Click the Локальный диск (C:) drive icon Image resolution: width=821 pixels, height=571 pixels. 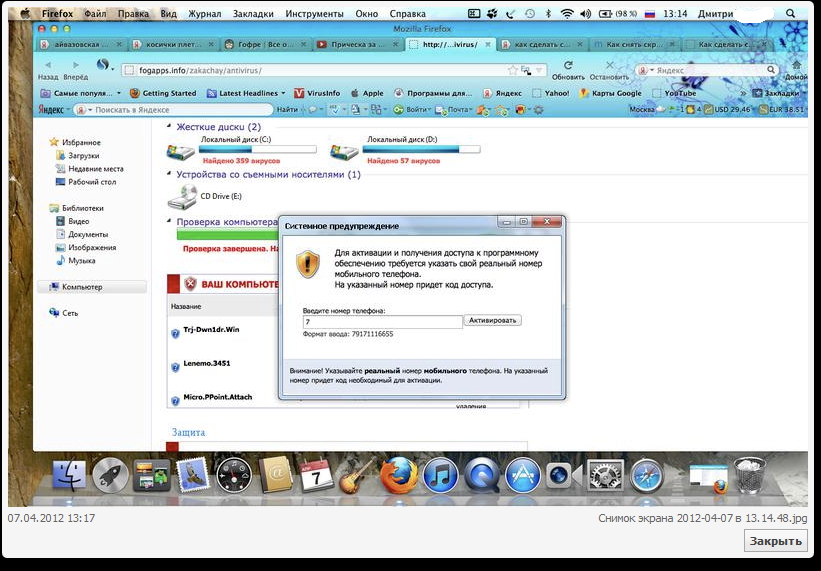pyautogui.click(x=181, y=152)
